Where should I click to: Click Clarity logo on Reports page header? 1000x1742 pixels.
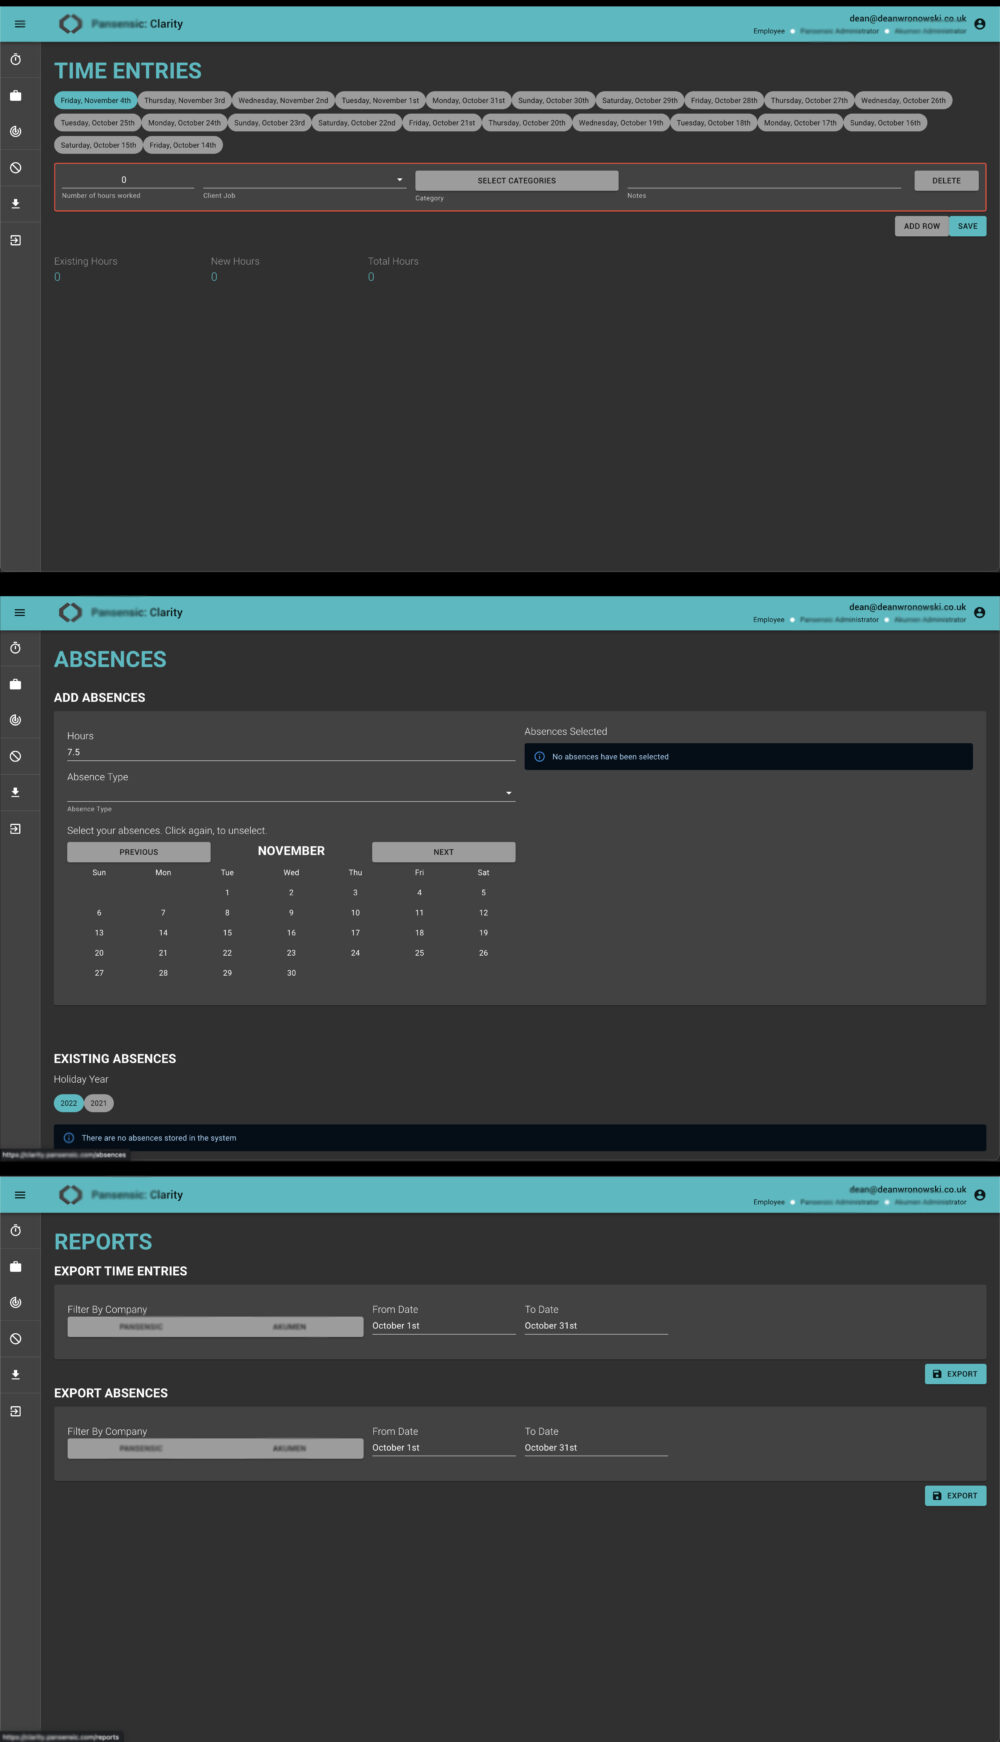coord(70,1194)
